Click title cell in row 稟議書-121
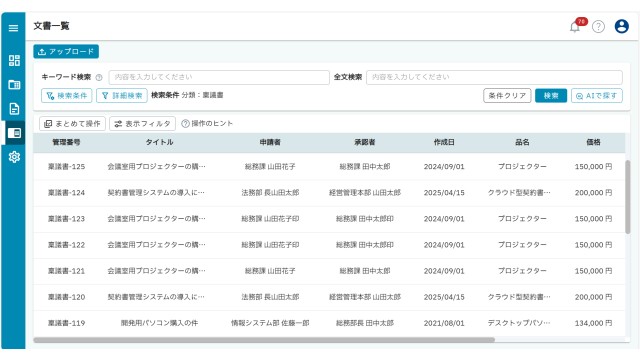The height and width of the screenshot is (360, 640). [156, 271]
